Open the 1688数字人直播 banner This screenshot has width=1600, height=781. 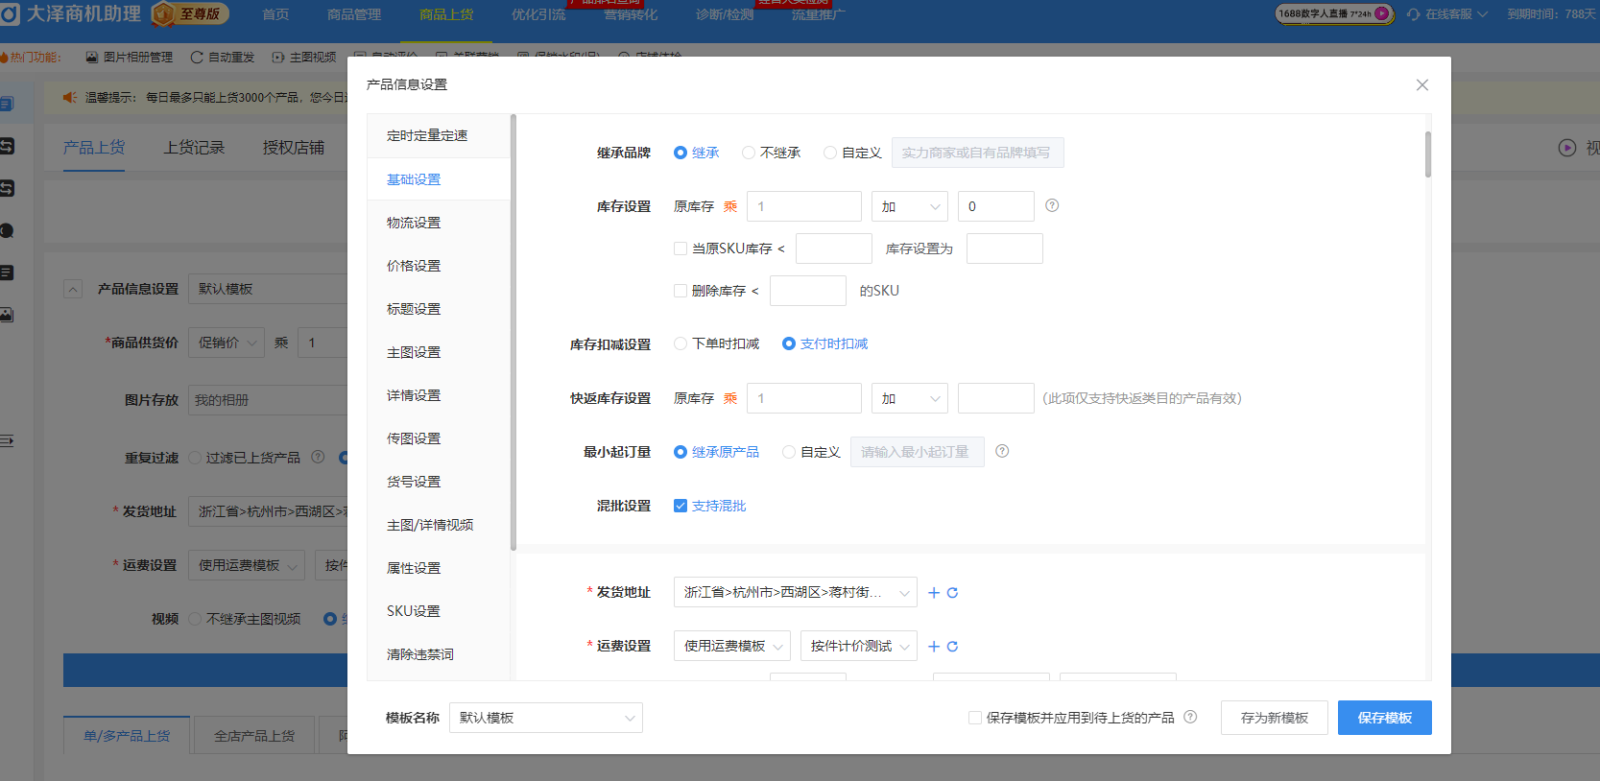[1334, 14]
